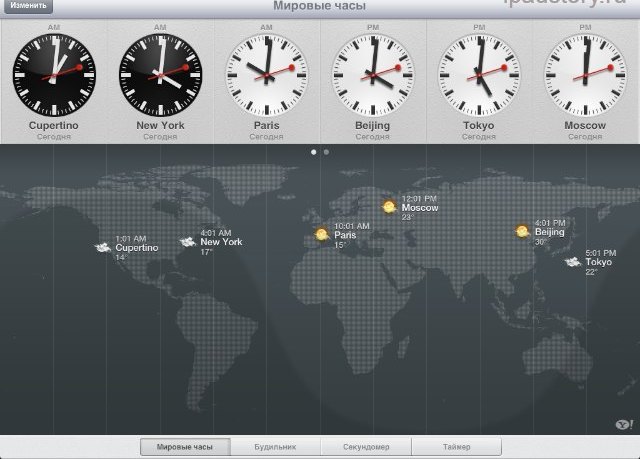Click the cloudy weather icon for Tokyo
The height and width of the screenshot is (459, 640).
573,262
